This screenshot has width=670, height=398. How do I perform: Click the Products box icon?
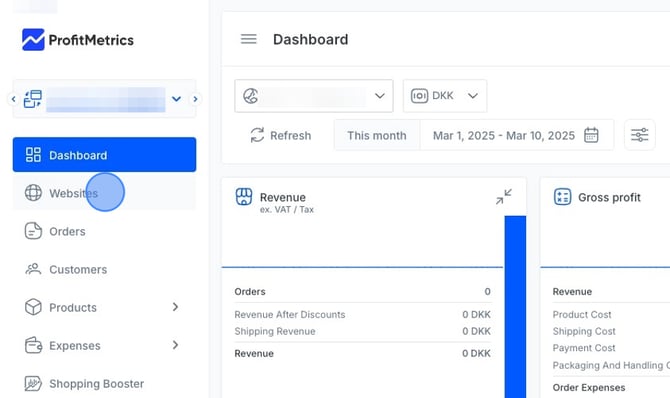tap(33, 307)
